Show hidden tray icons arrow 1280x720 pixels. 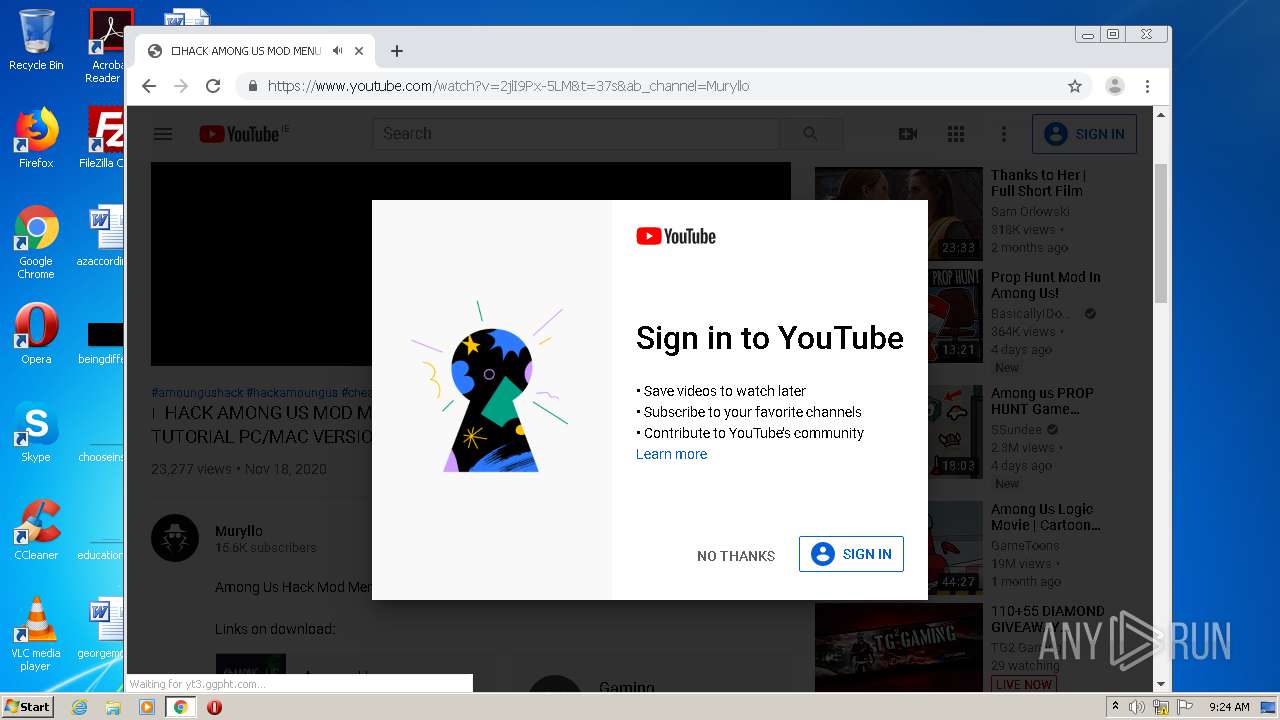pos(1115,707)
